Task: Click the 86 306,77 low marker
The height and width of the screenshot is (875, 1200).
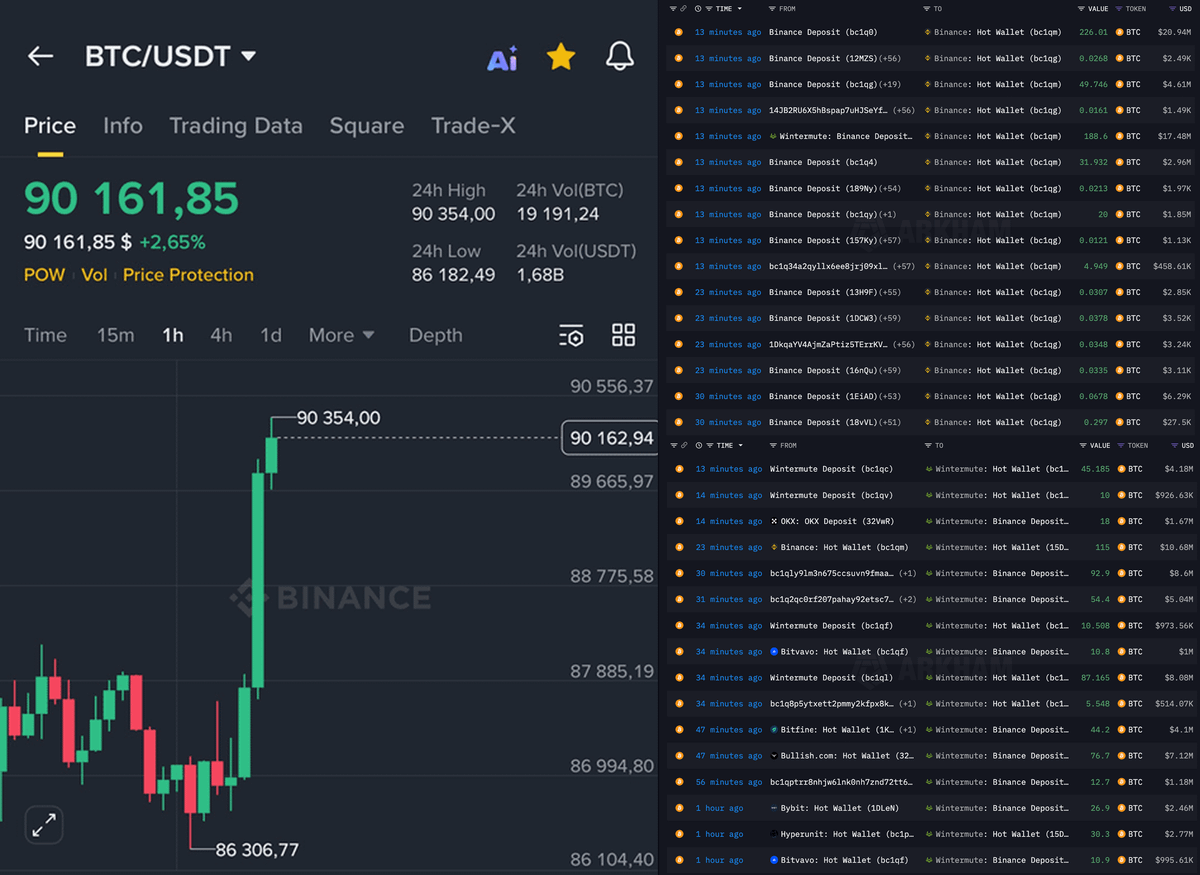Action: pos(257,850)
